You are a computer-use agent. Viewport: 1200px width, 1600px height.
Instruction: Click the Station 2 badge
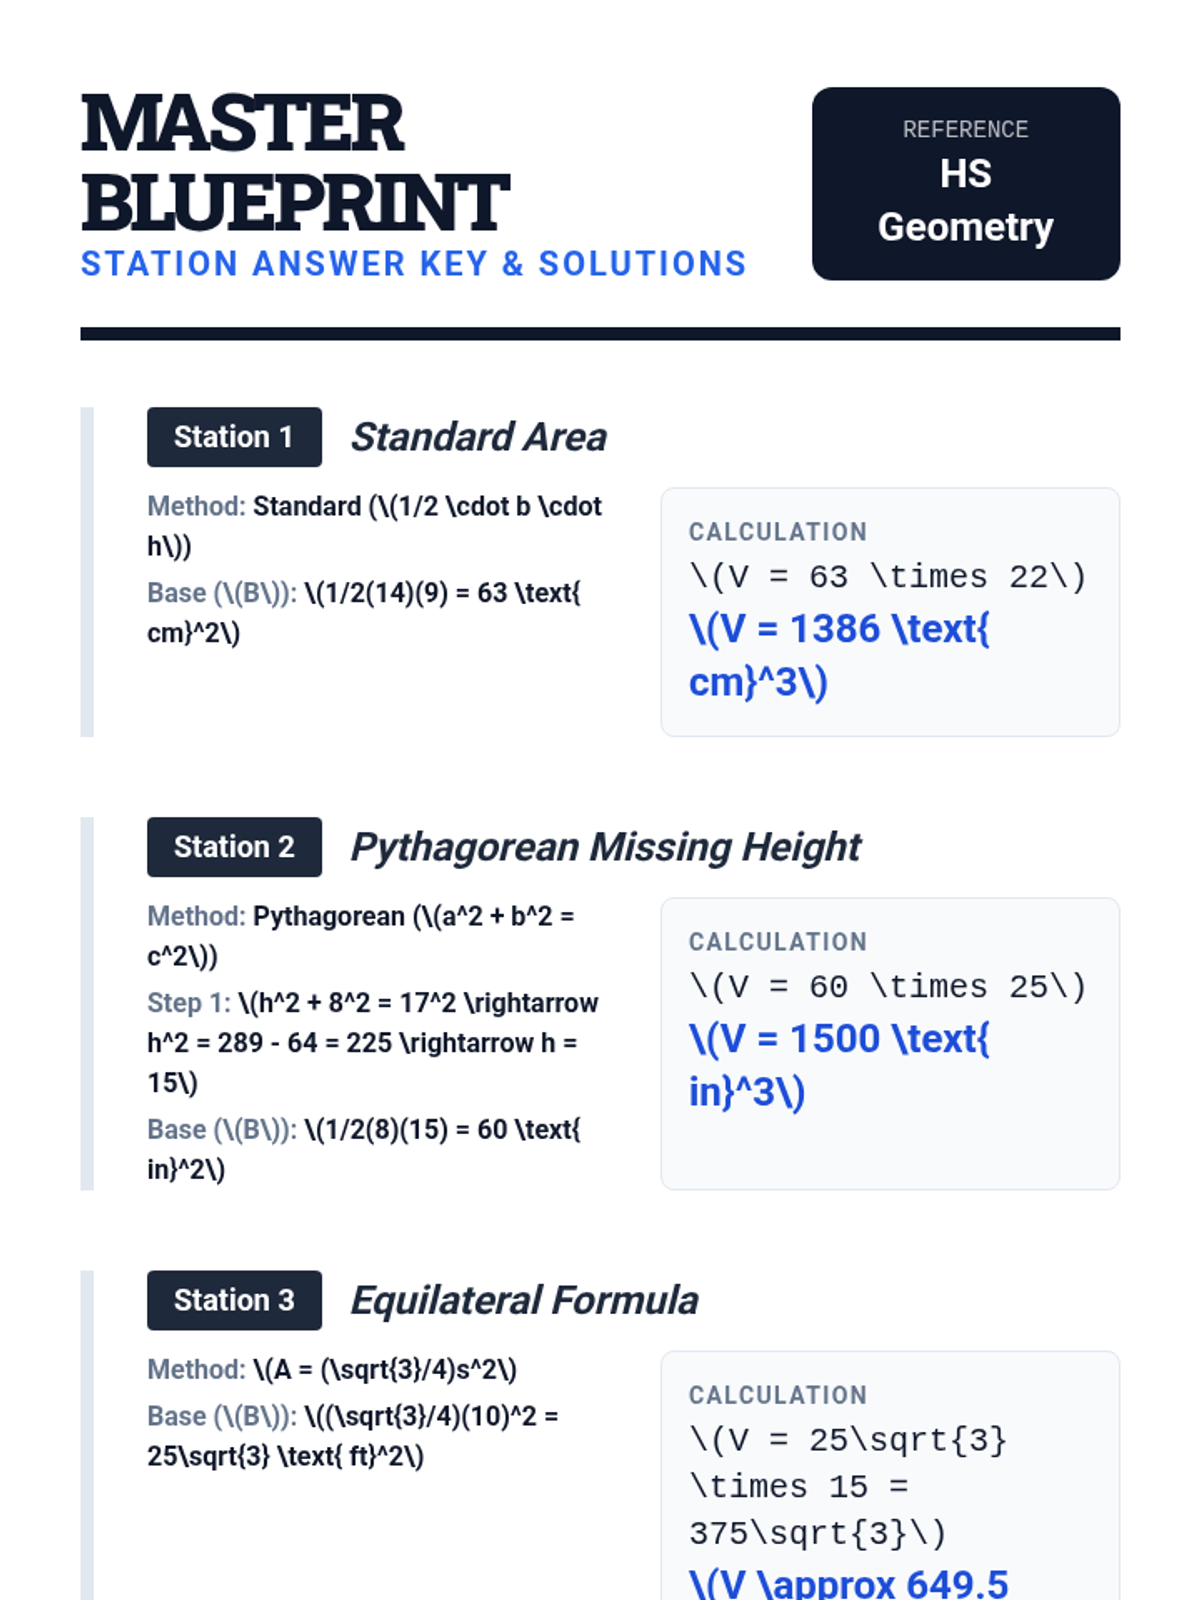pyautogui.click(x=234, y=847)
